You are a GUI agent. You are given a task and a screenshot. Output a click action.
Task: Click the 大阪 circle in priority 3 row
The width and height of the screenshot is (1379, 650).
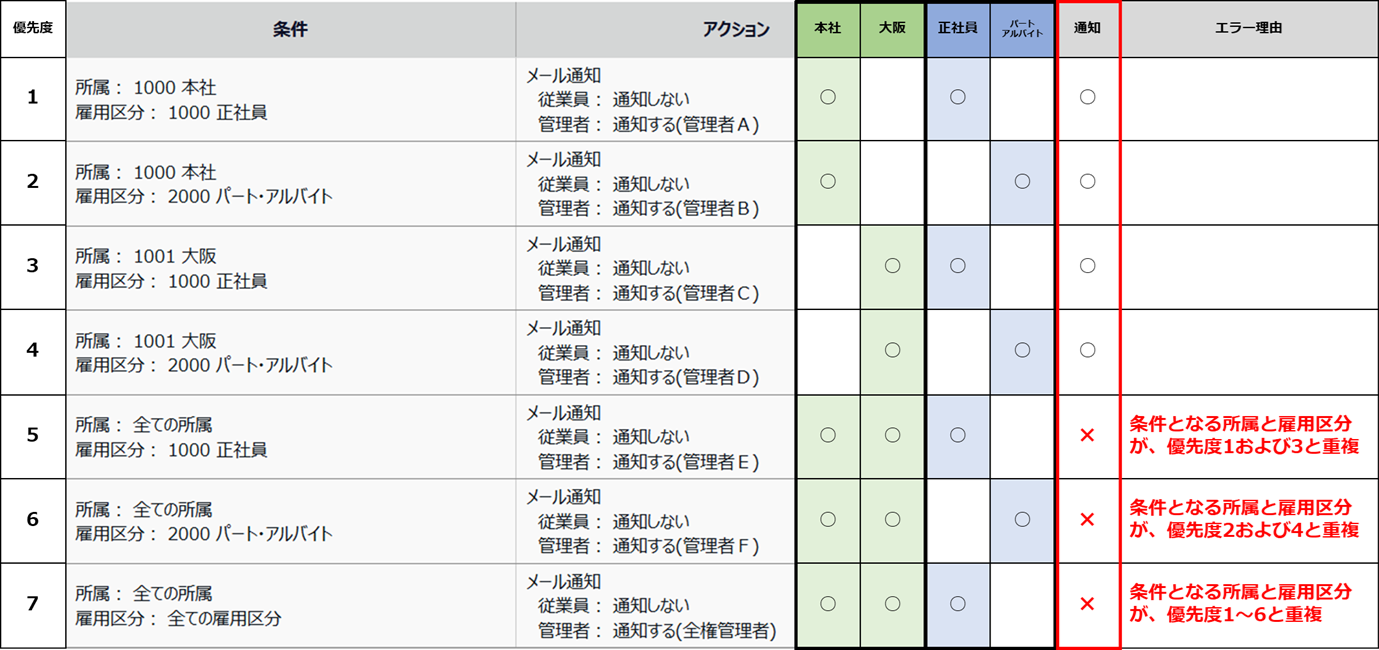click(x=893, y=266)
